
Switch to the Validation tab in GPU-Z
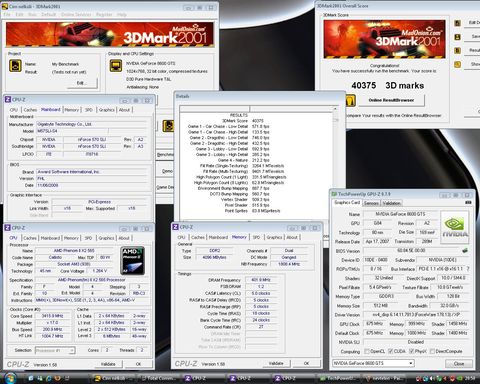pos(391,203)
